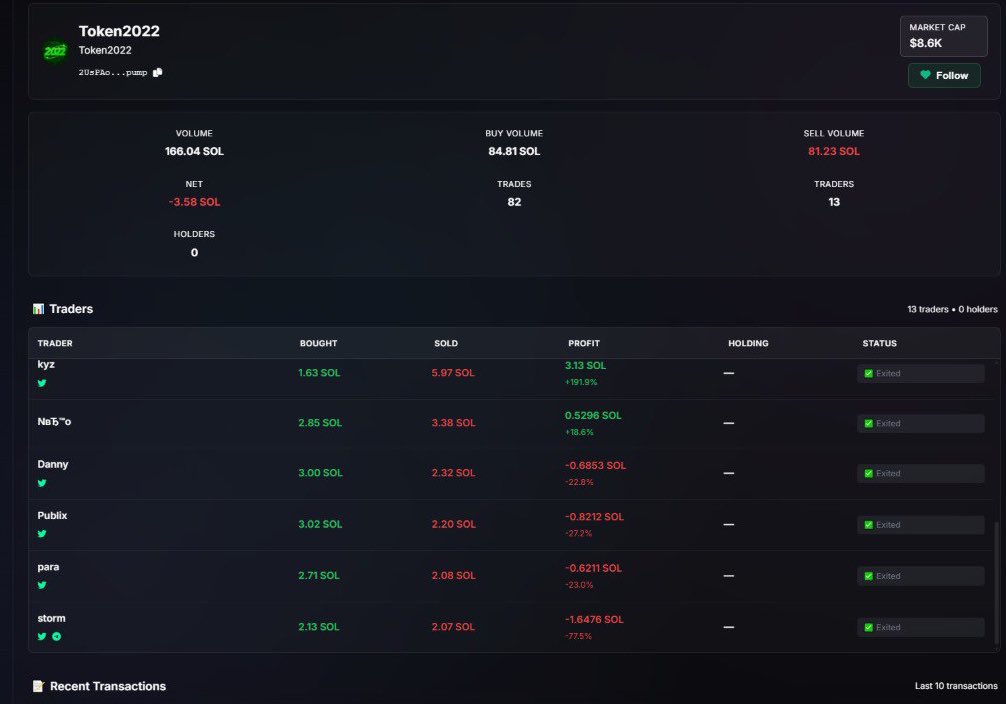Open storm's Twitter profile icon
1006x704 pixels.
tap(42, 637)
